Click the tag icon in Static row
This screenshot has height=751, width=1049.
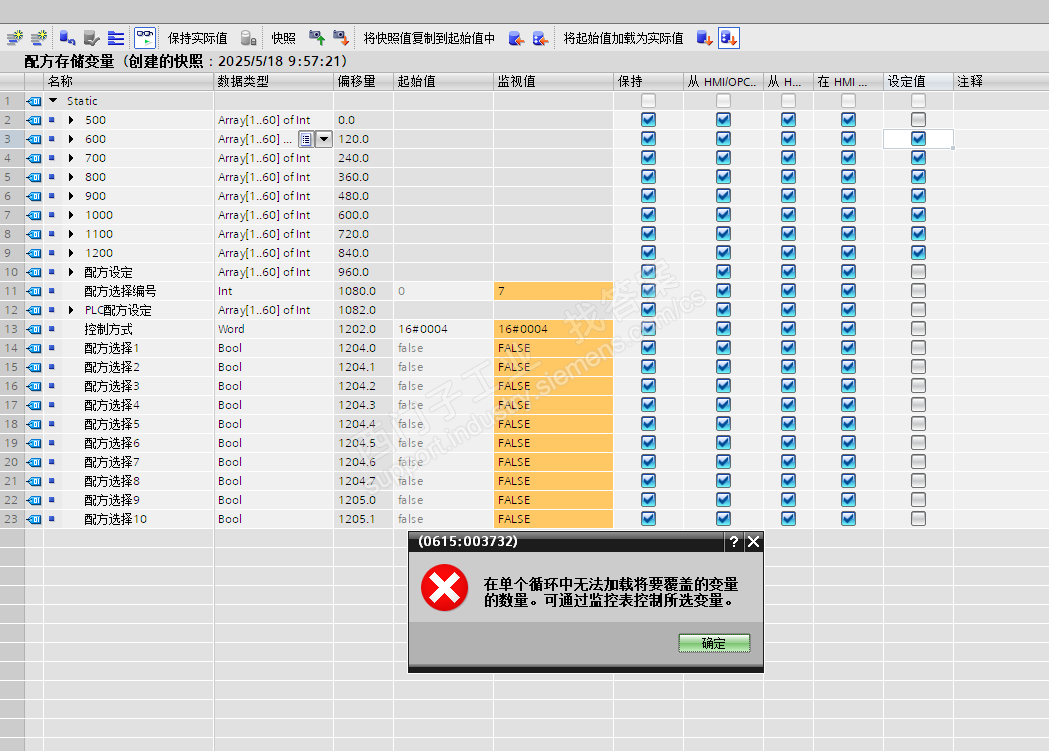click(x=33, y=101)
